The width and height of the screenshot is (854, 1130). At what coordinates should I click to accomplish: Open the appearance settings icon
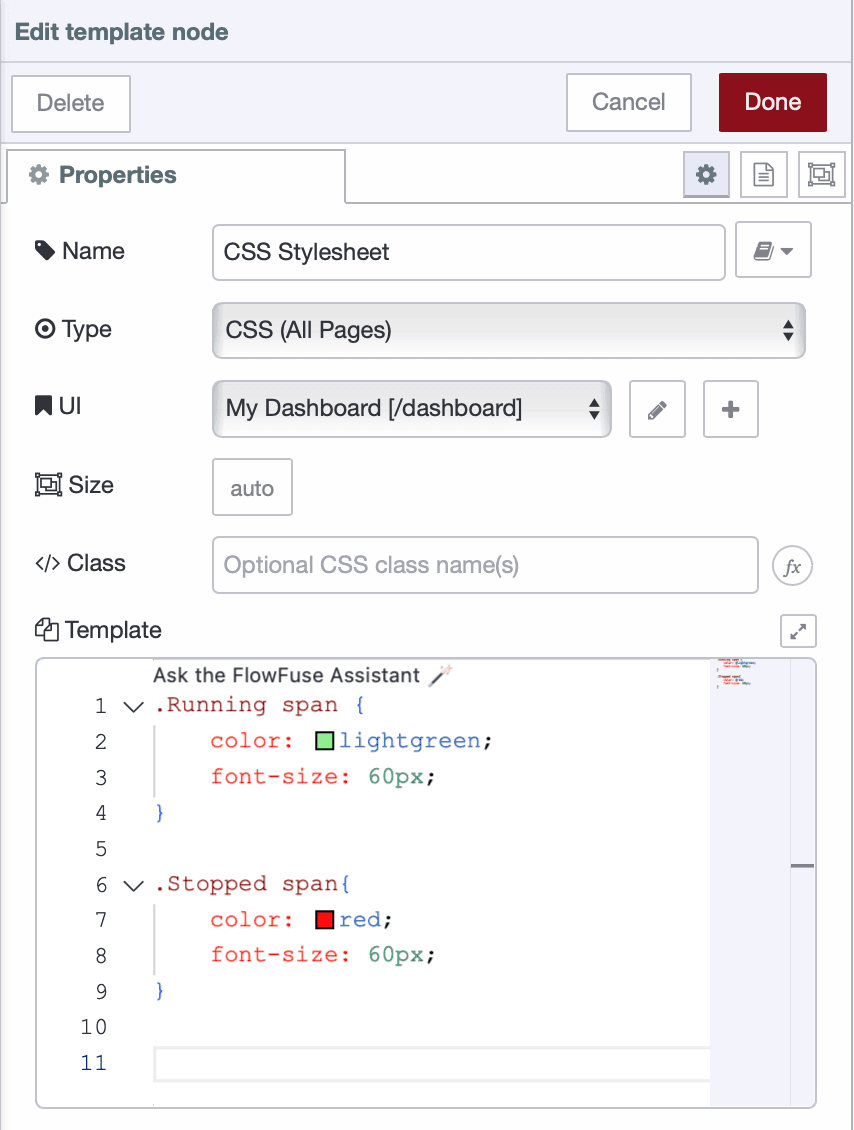point(821,174)
